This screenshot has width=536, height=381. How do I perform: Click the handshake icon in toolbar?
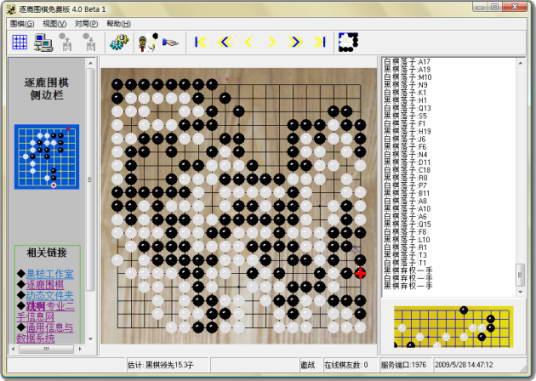coord(170,43)
